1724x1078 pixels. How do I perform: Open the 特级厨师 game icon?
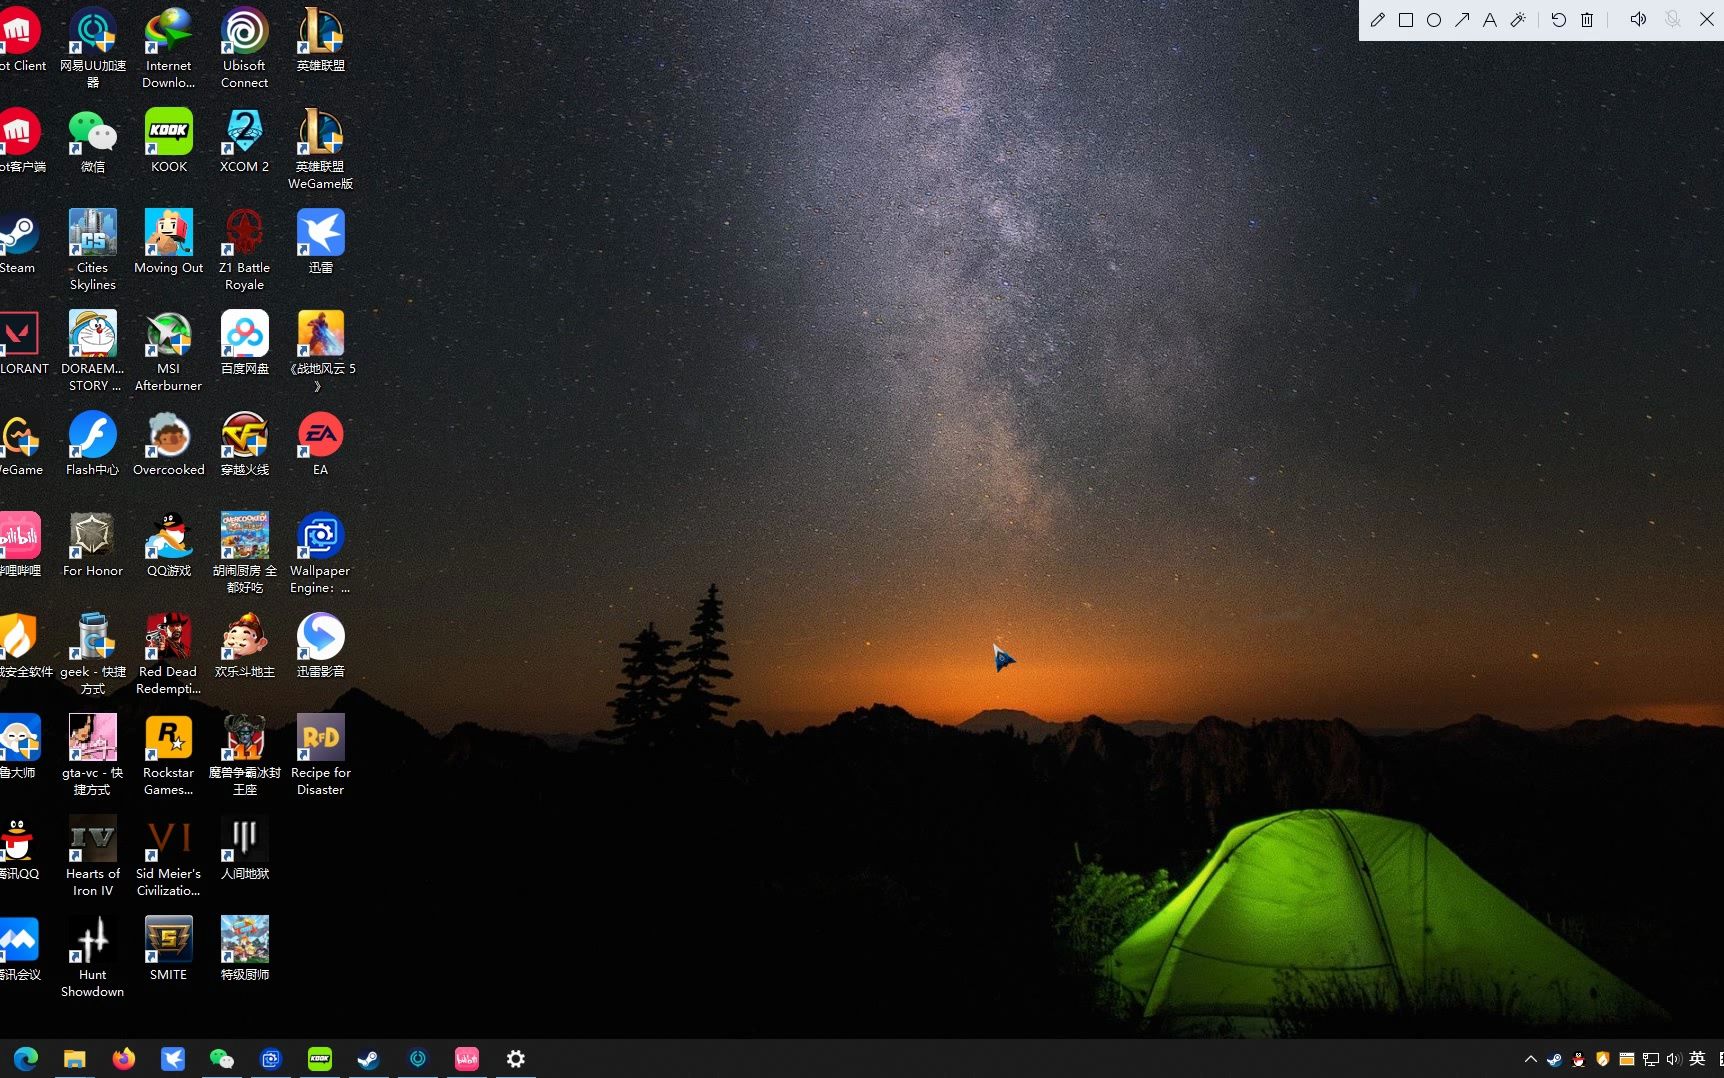point(245,949)
